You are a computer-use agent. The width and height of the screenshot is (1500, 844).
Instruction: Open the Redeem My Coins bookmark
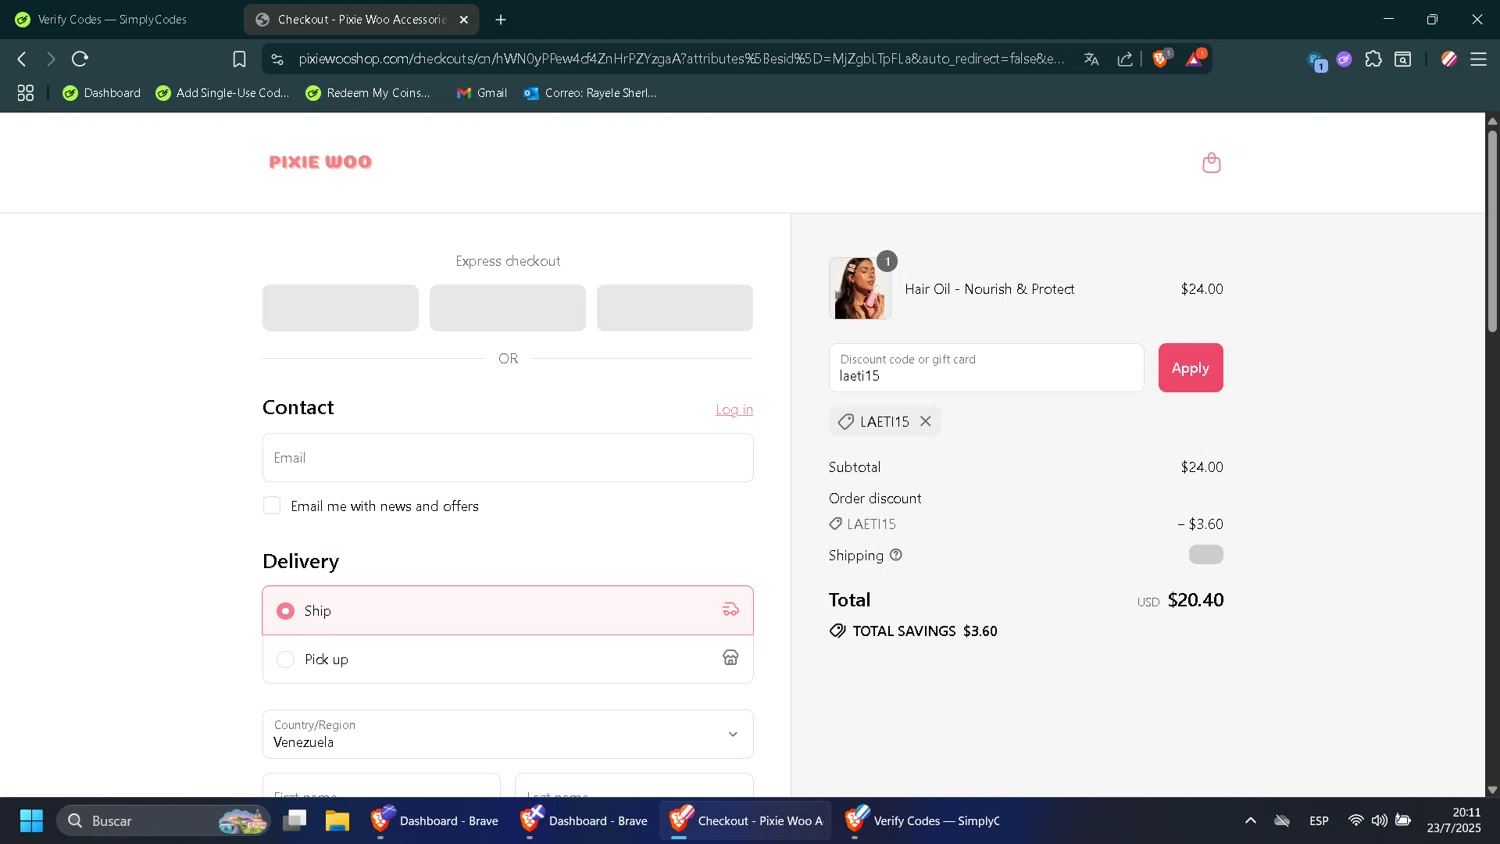[368, 93]
